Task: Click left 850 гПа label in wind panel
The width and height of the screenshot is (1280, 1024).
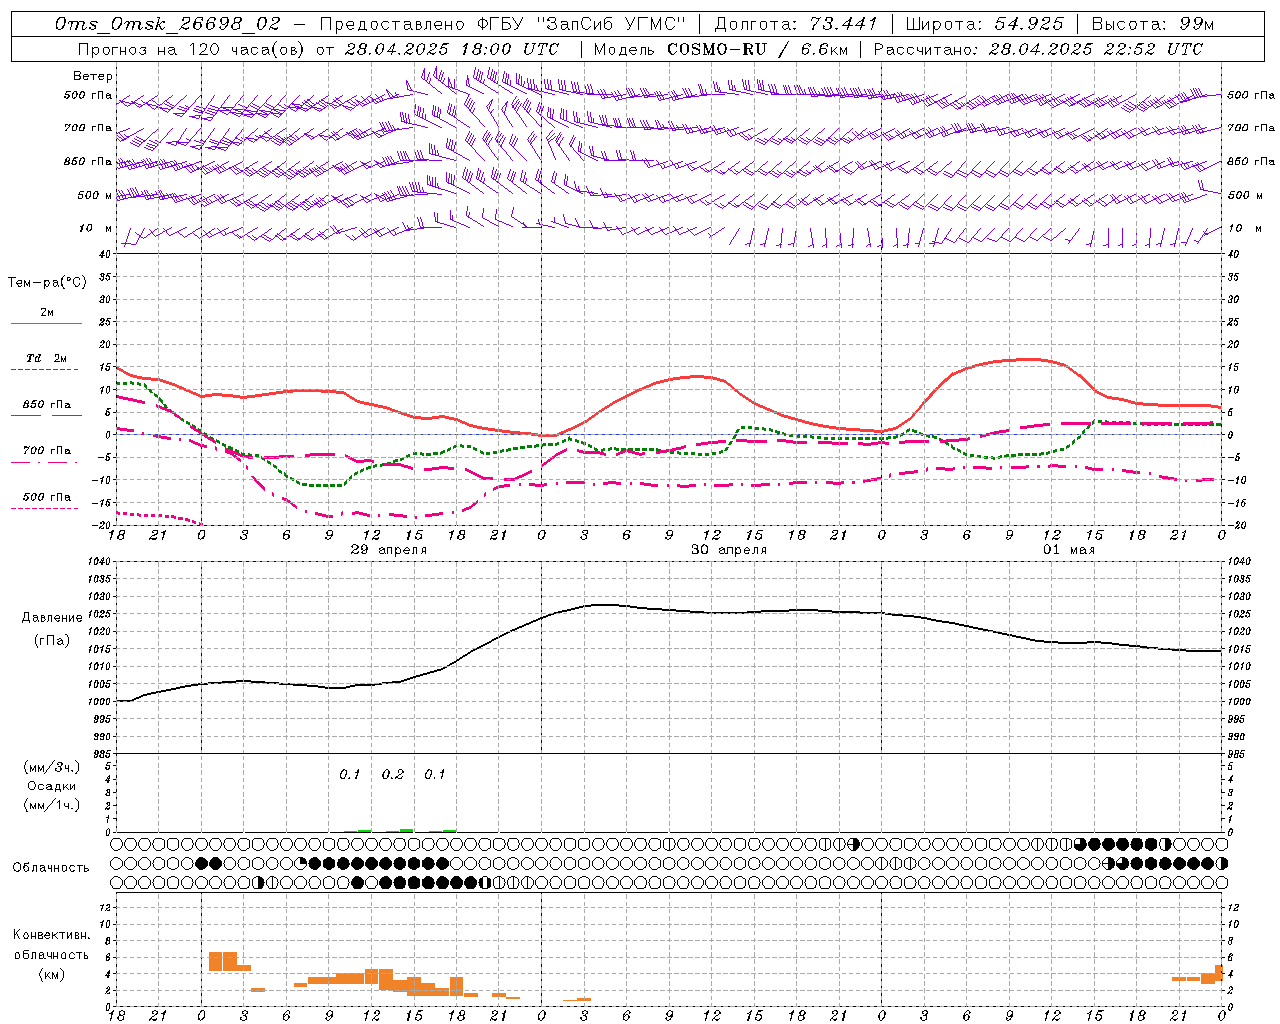Action: tap(88, 161)
